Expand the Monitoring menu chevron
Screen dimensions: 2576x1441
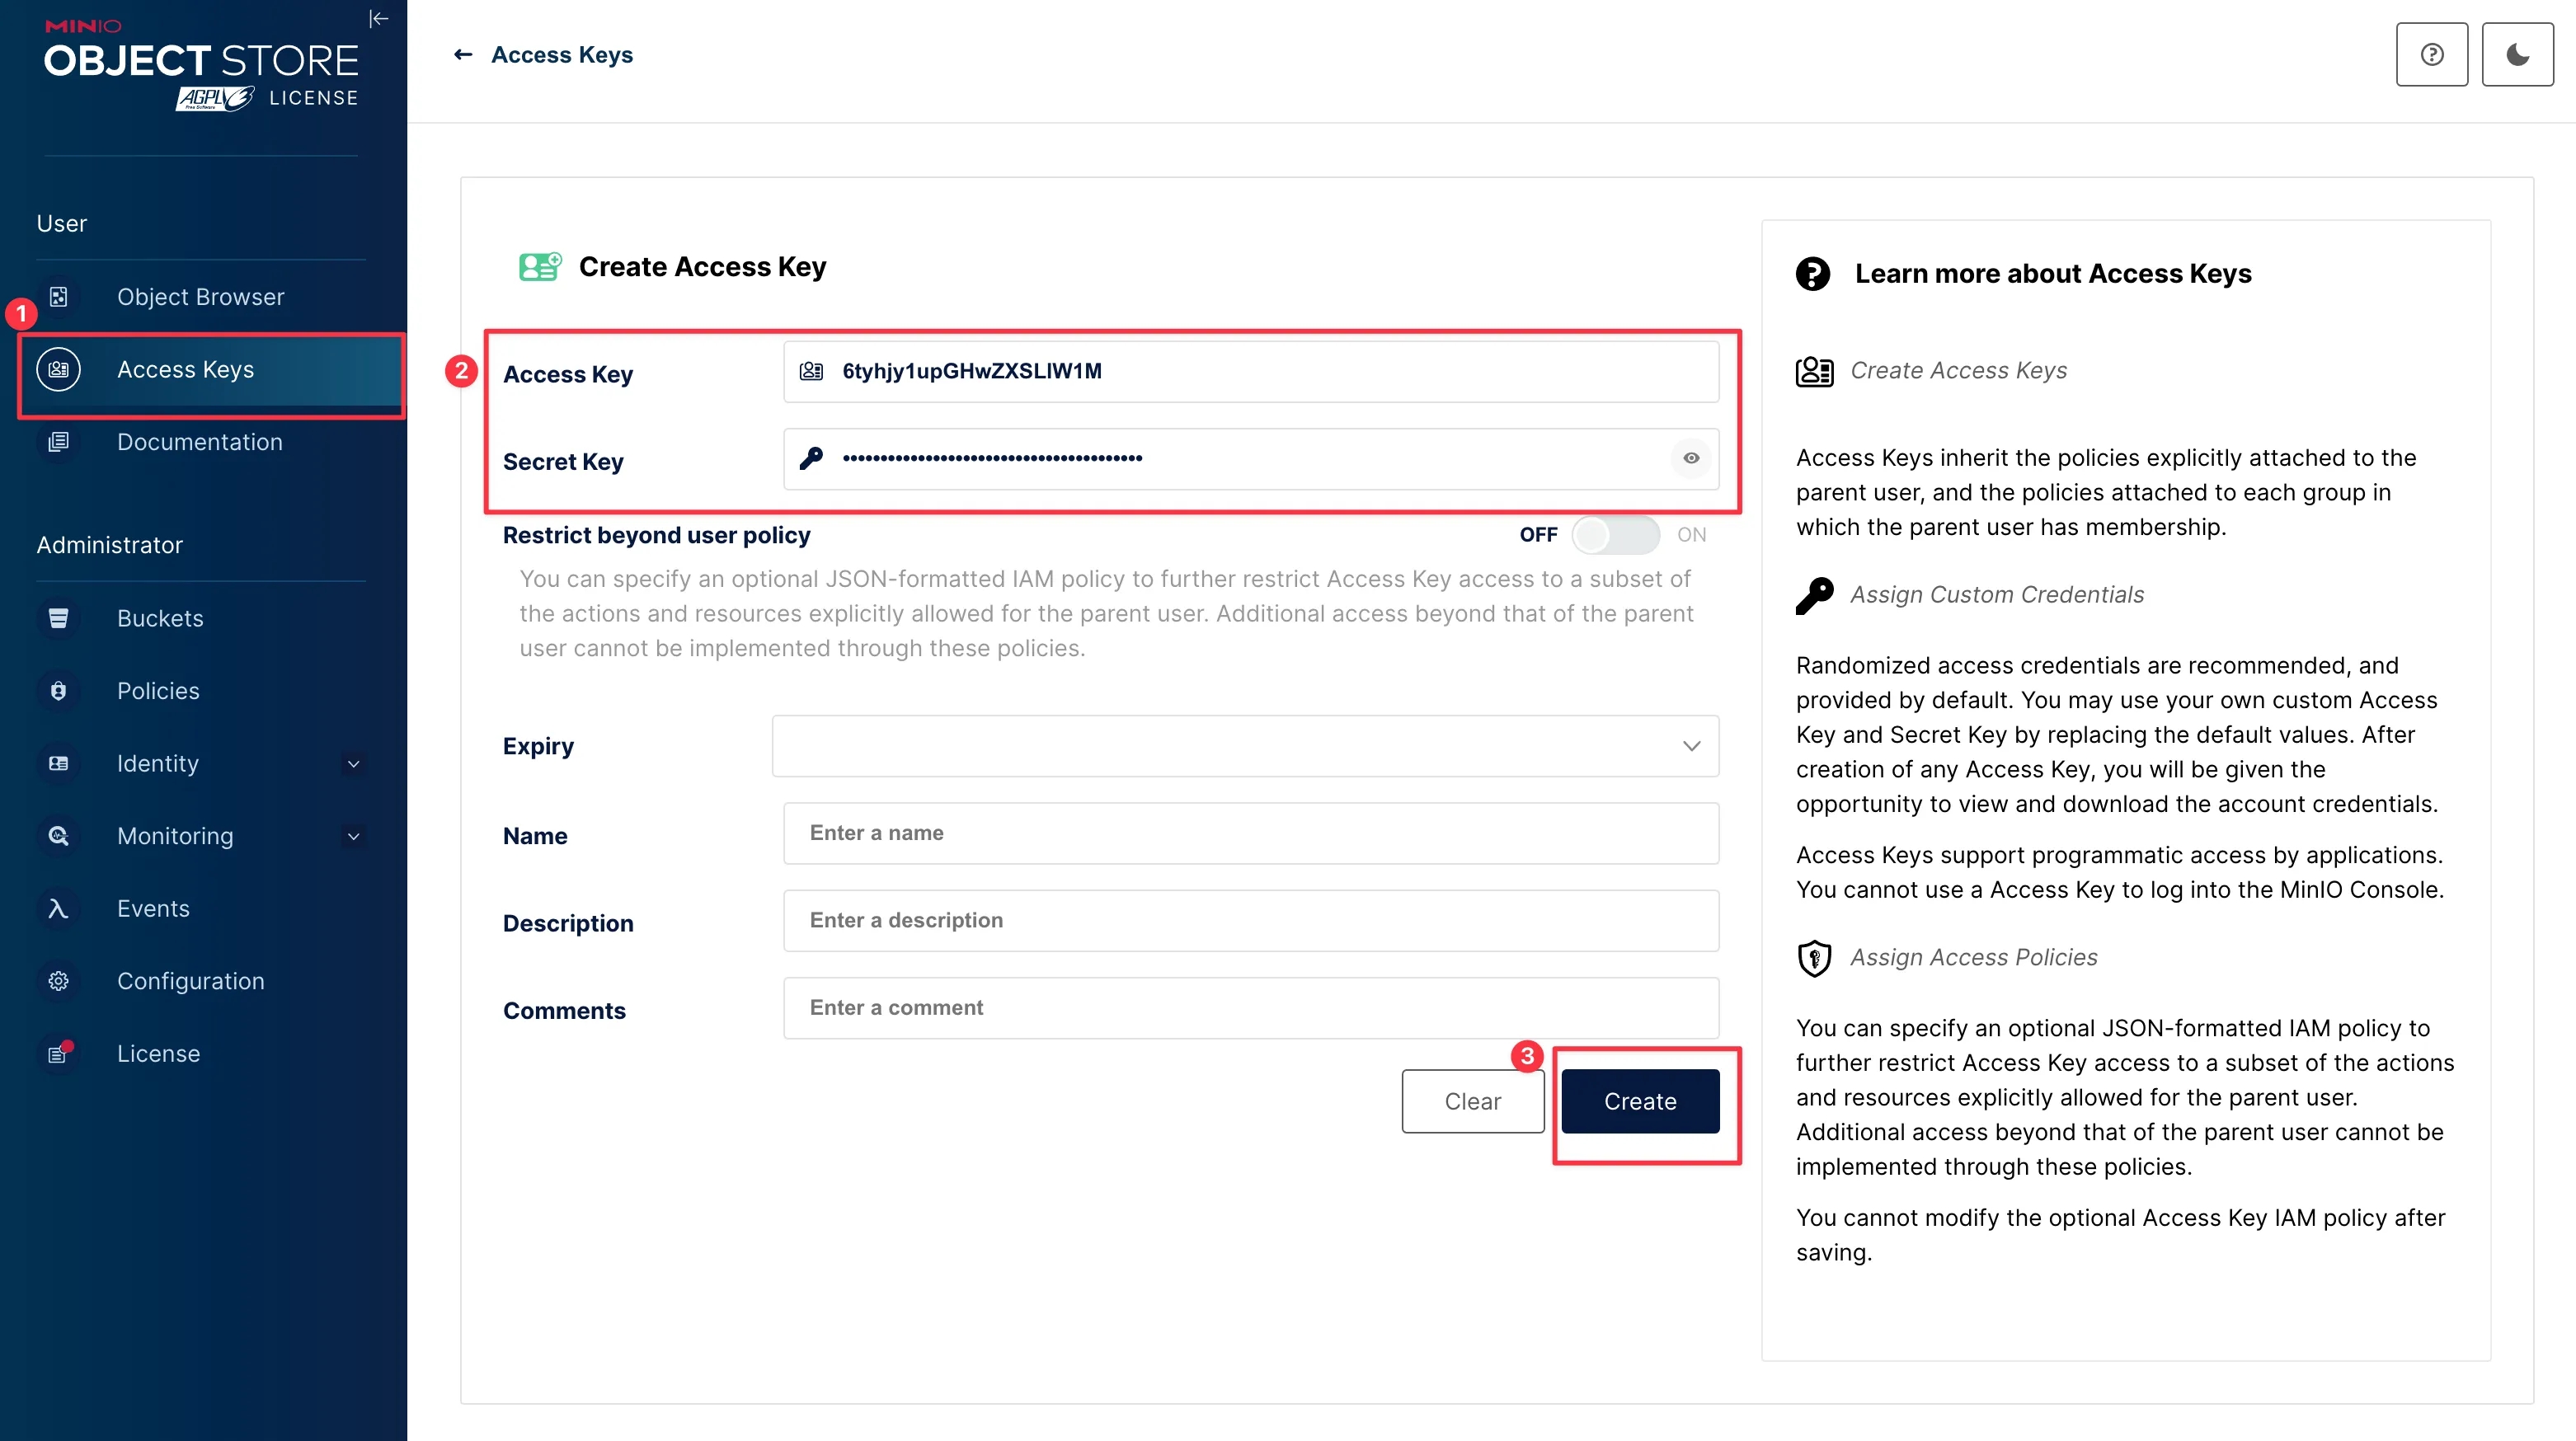(x=353, y=836)
